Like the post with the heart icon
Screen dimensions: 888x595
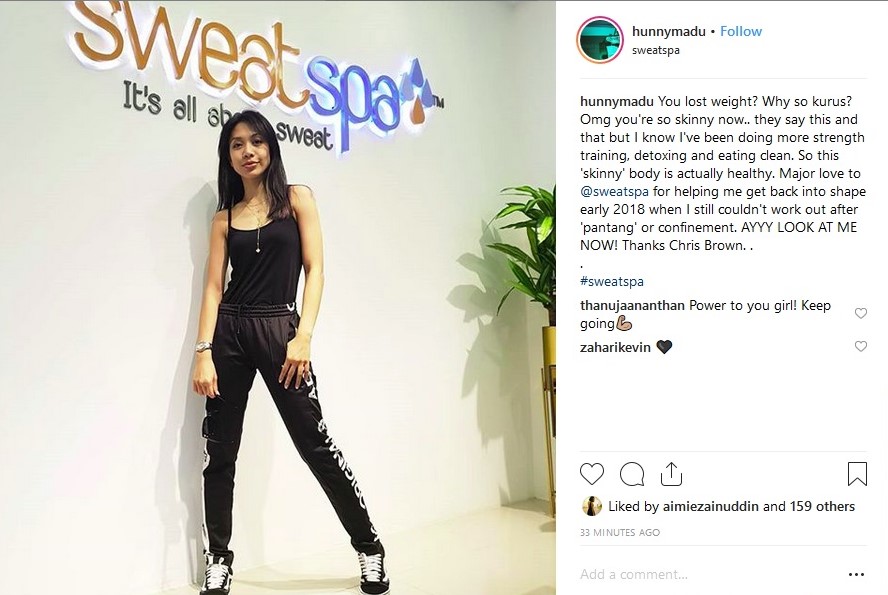click(592, 474)
